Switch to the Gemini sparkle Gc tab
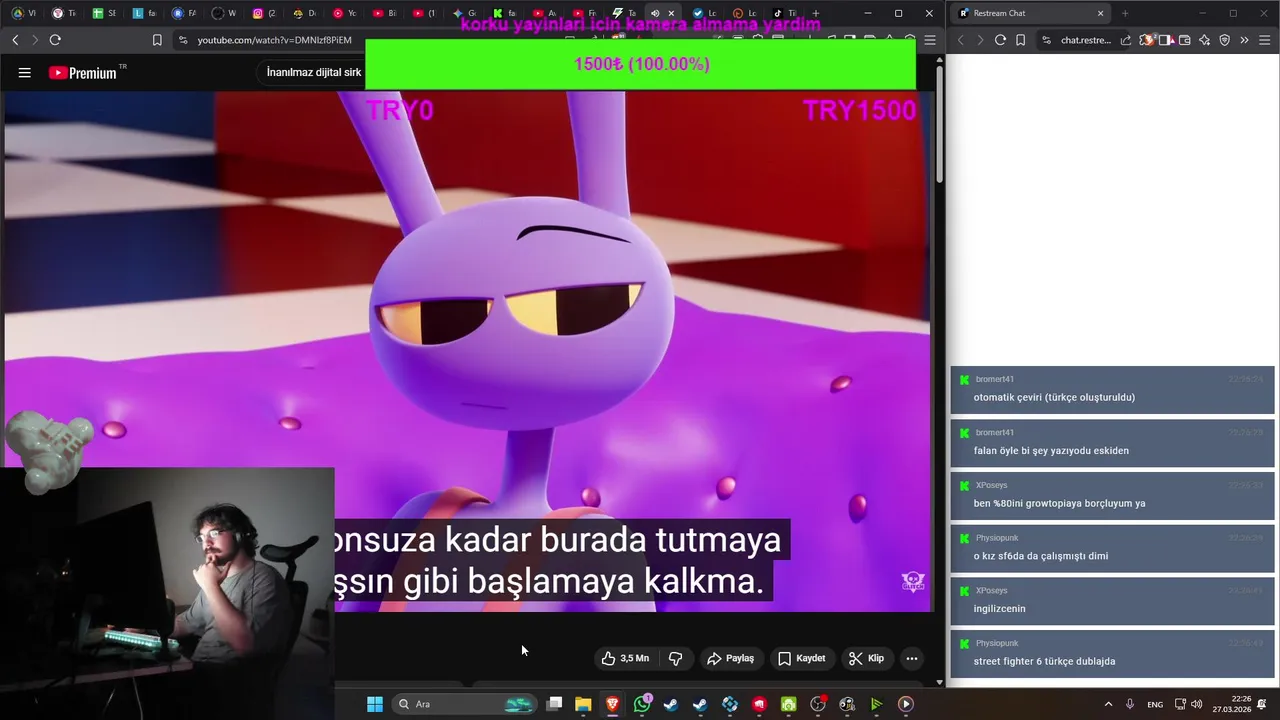The height and width of the screenshot is (720, 1280). [464, 13]
